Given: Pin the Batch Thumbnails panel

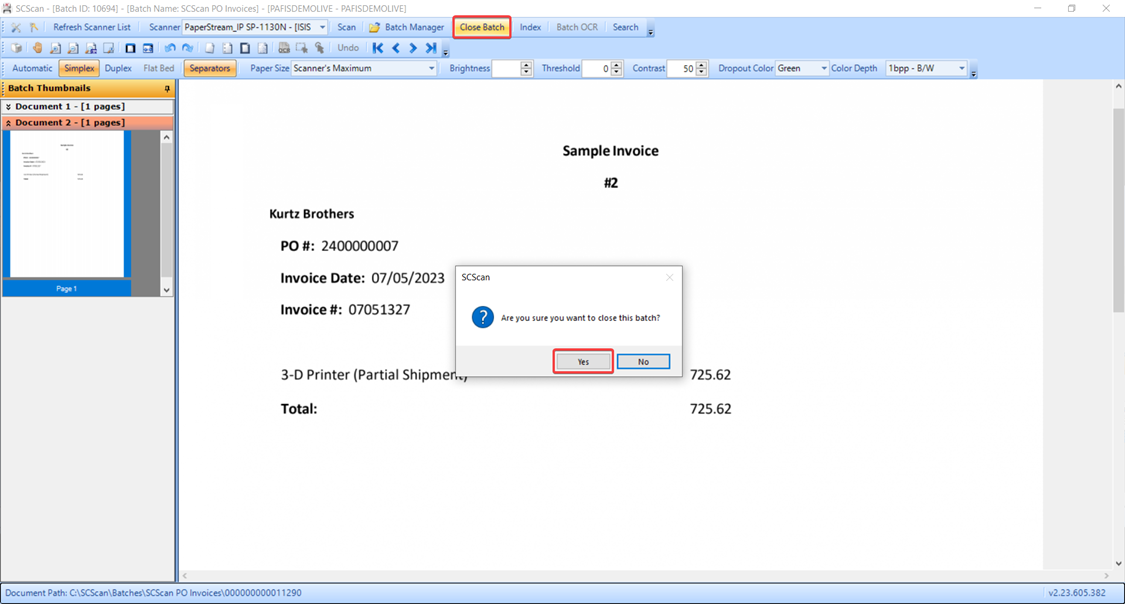Looking at the screenshot, I should [x=167, y=89].
